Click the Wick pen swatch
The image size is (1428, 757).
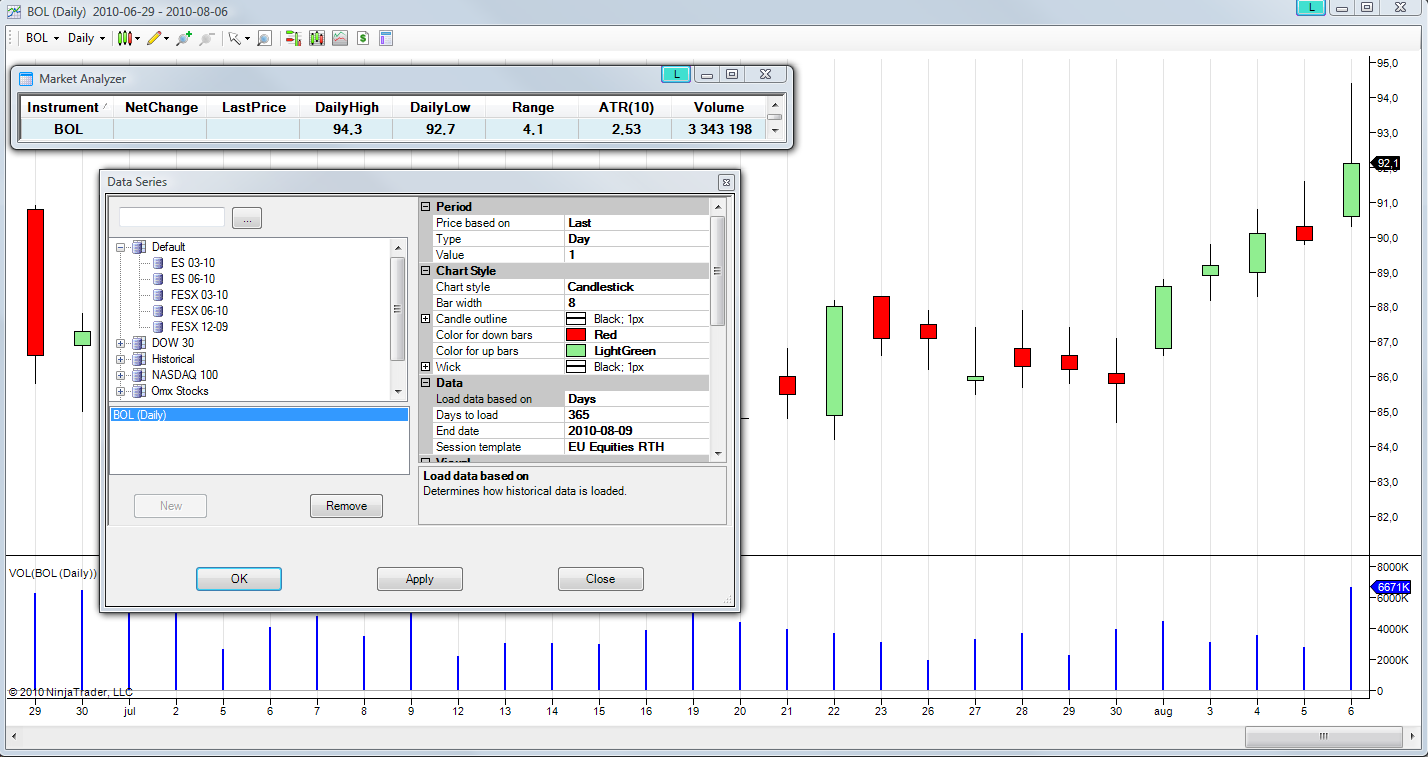click(x=577, y=367)
